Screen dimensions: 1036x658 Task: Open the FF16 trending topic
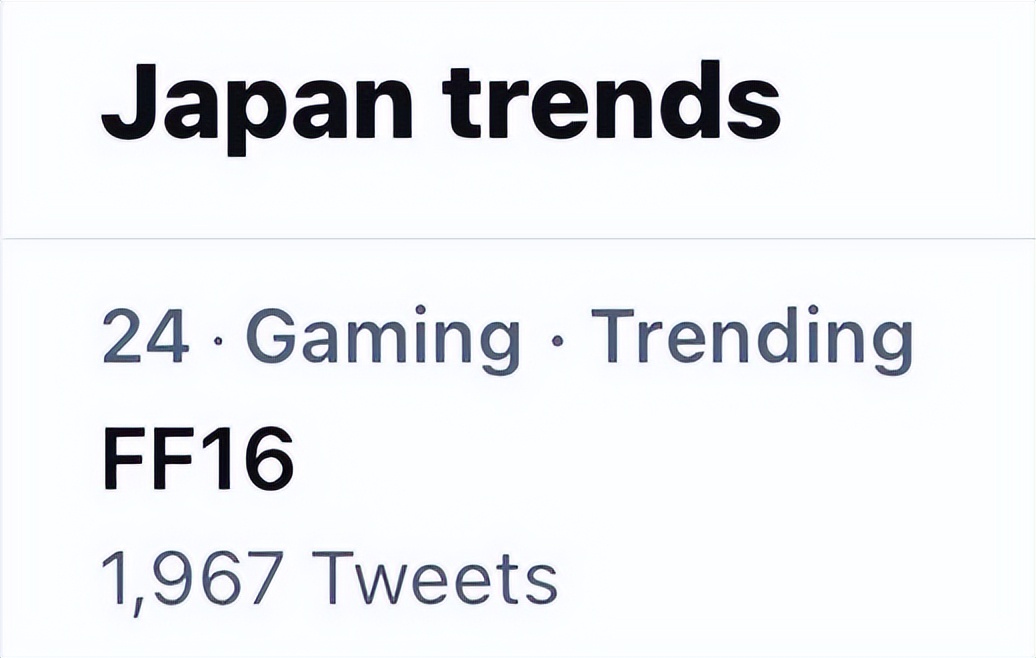point(198,460)
